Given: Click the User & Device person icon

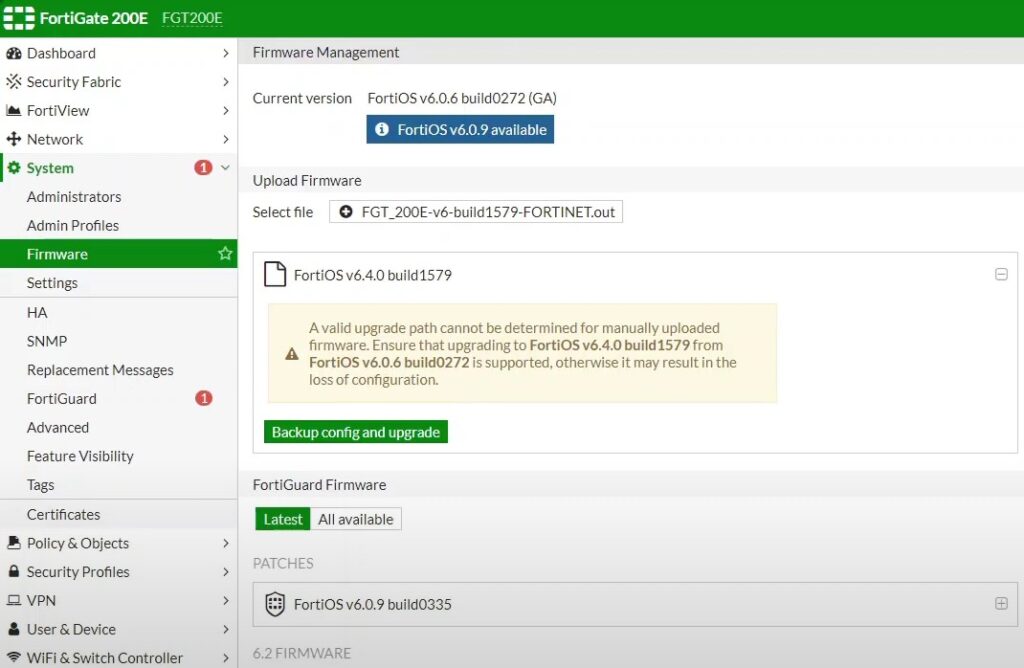Looking at the screenshot, I should tap(14, 629).
